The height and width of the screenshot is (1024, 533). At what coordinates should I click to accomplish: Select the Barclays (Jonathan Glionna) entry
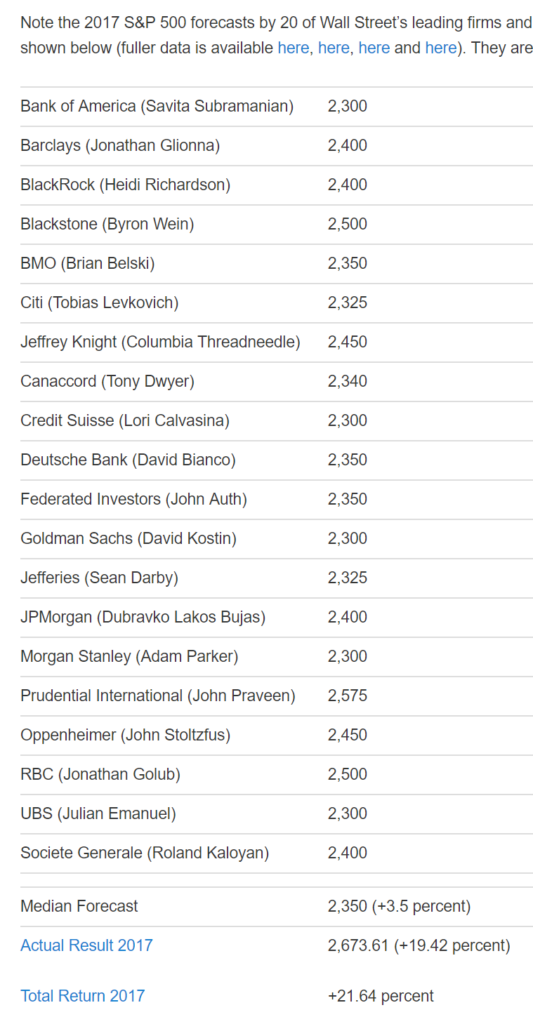[x=120, y=145]
